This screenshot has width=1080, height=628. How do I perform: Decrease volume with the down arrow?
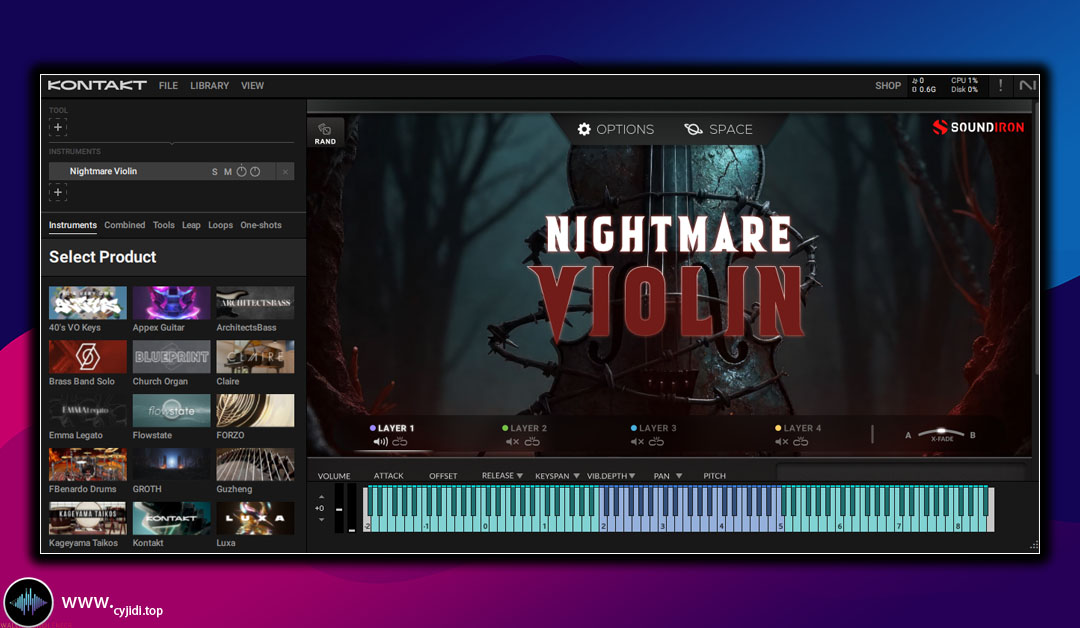321,519
